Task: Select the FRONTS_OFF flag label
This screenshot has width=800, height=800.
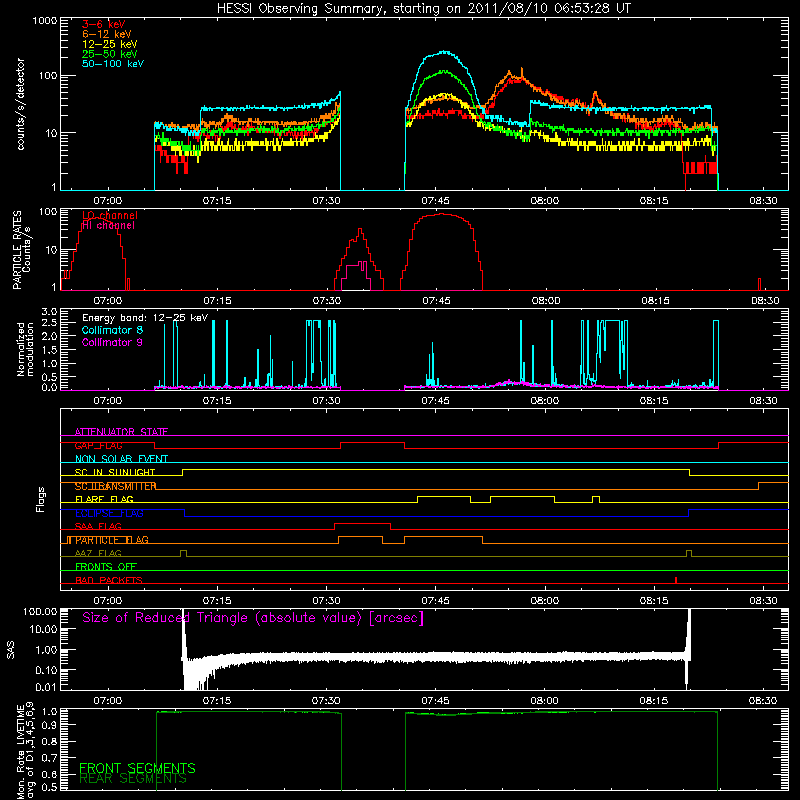Action: click(106, 567)
